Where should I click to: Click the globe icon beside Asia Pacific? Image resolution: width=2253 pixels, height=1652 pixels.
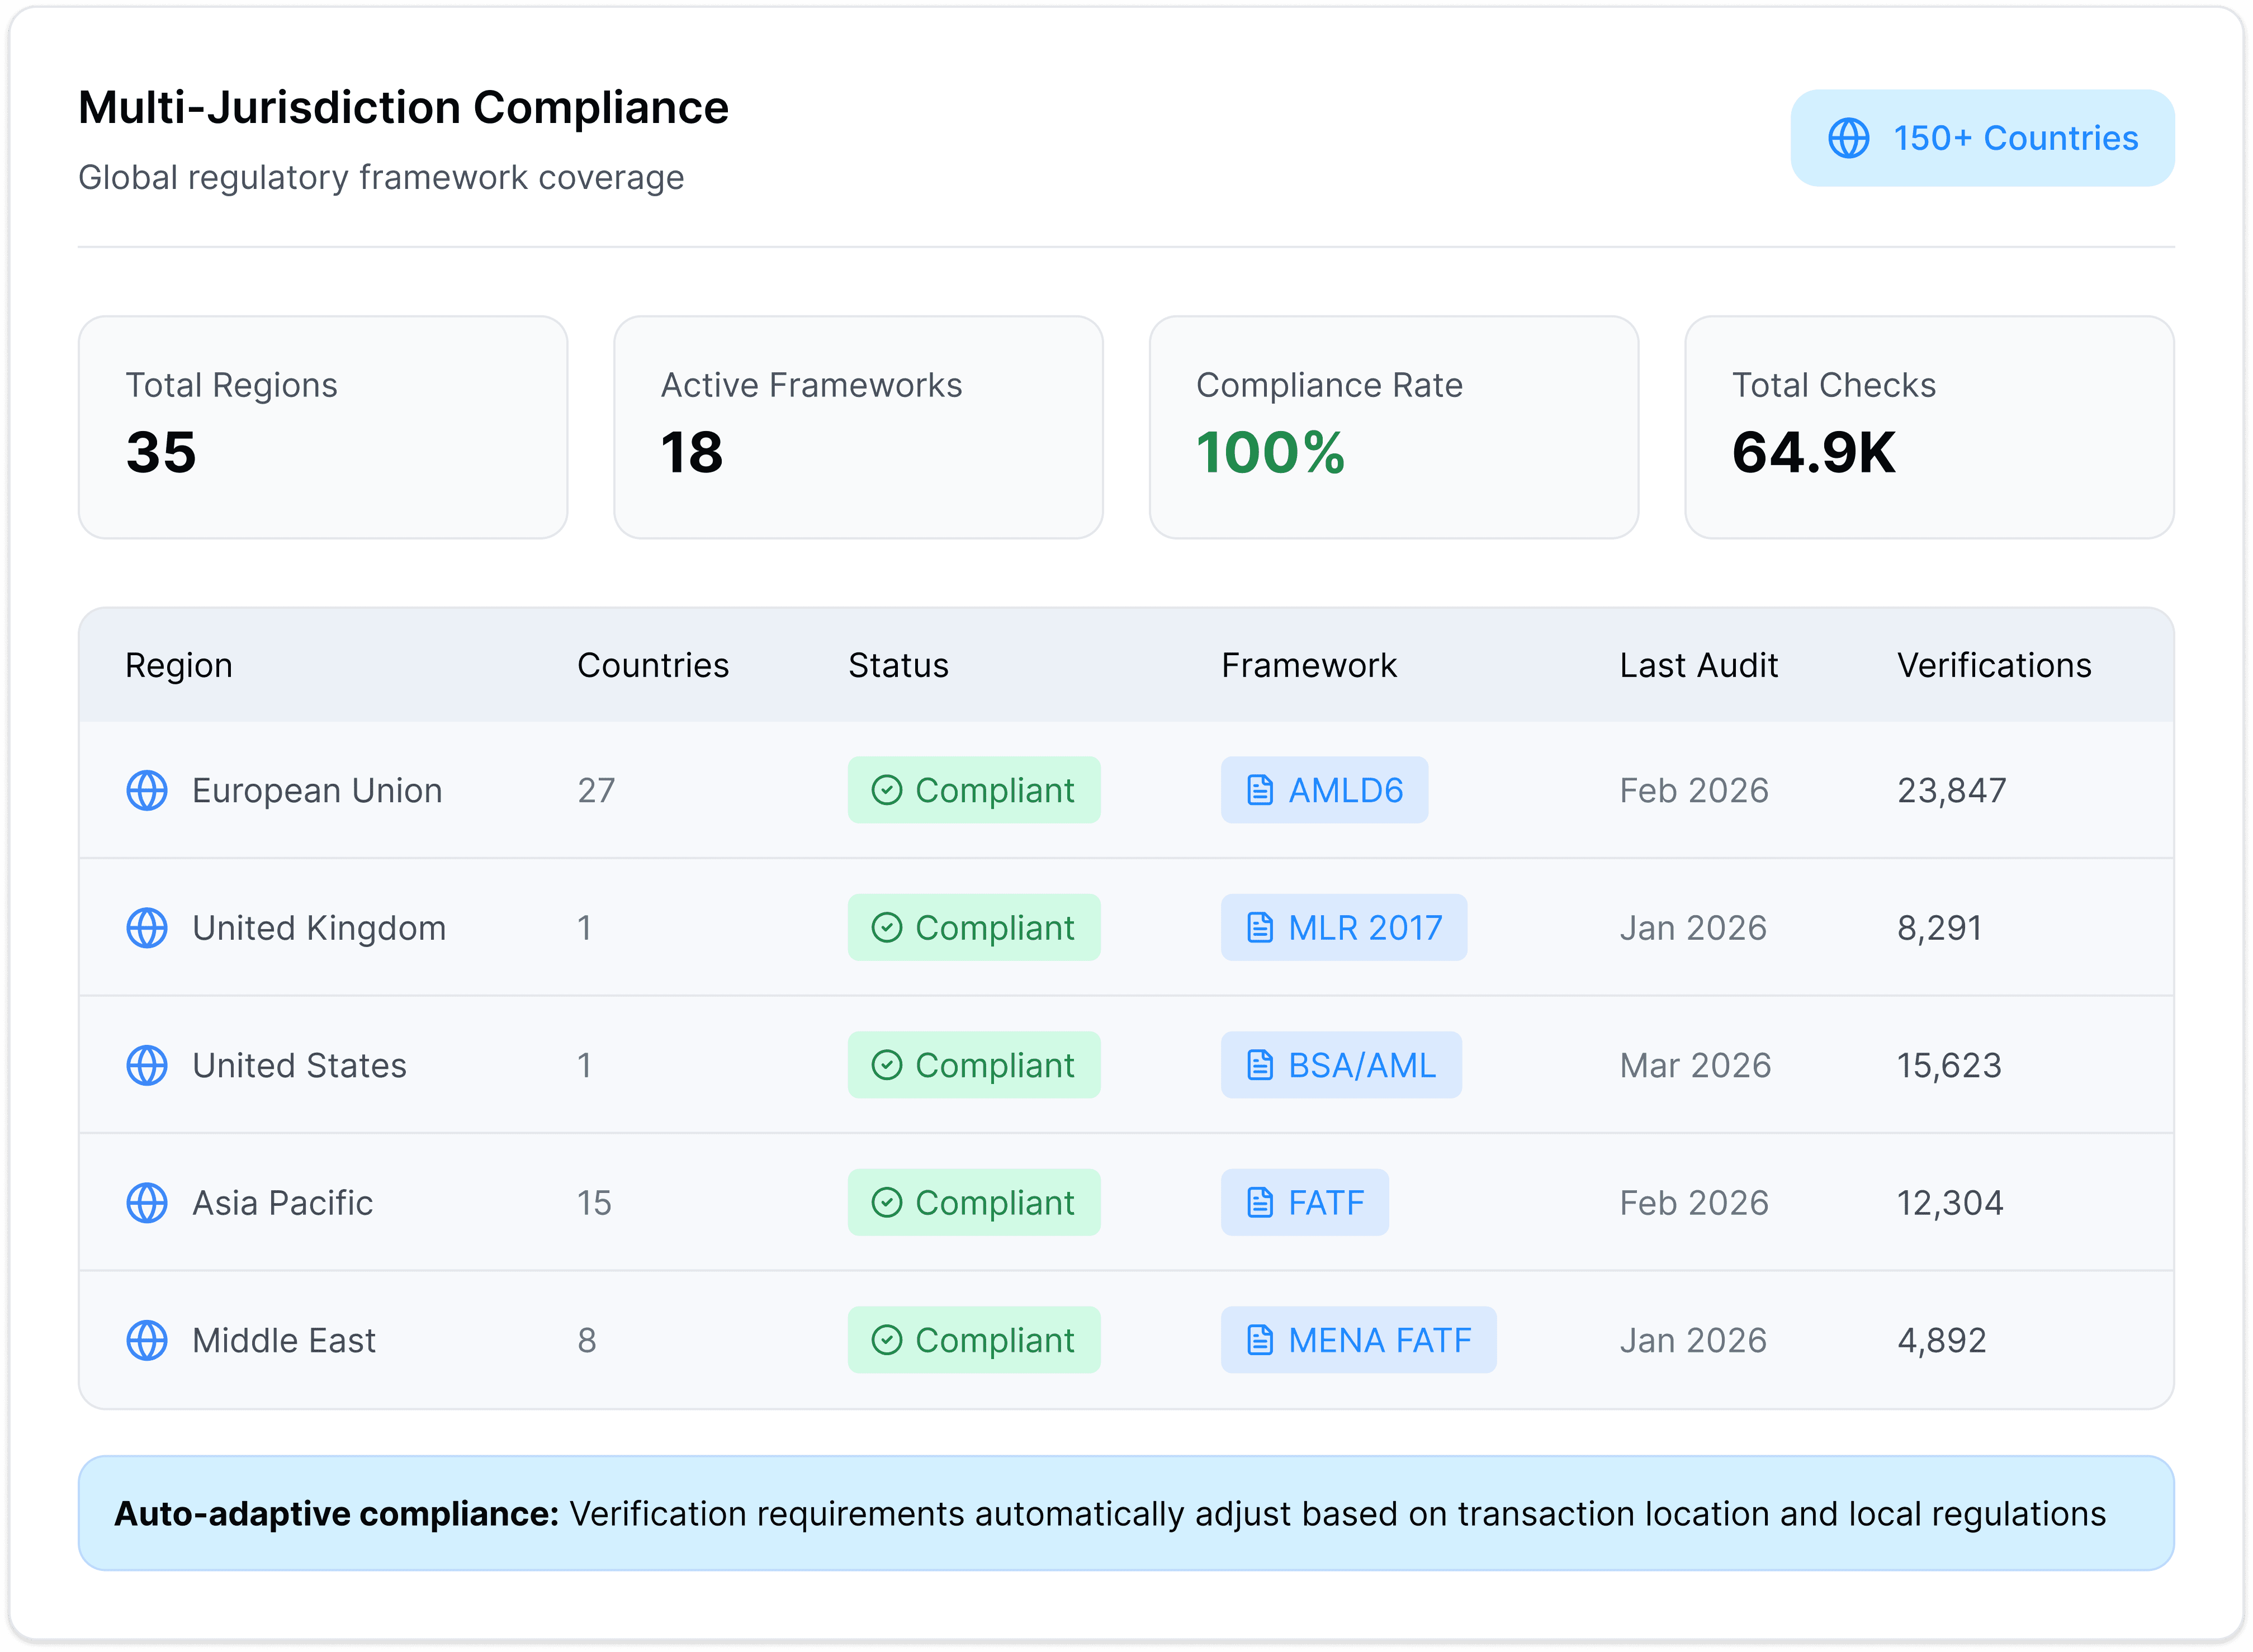[x=147, y=1202]
